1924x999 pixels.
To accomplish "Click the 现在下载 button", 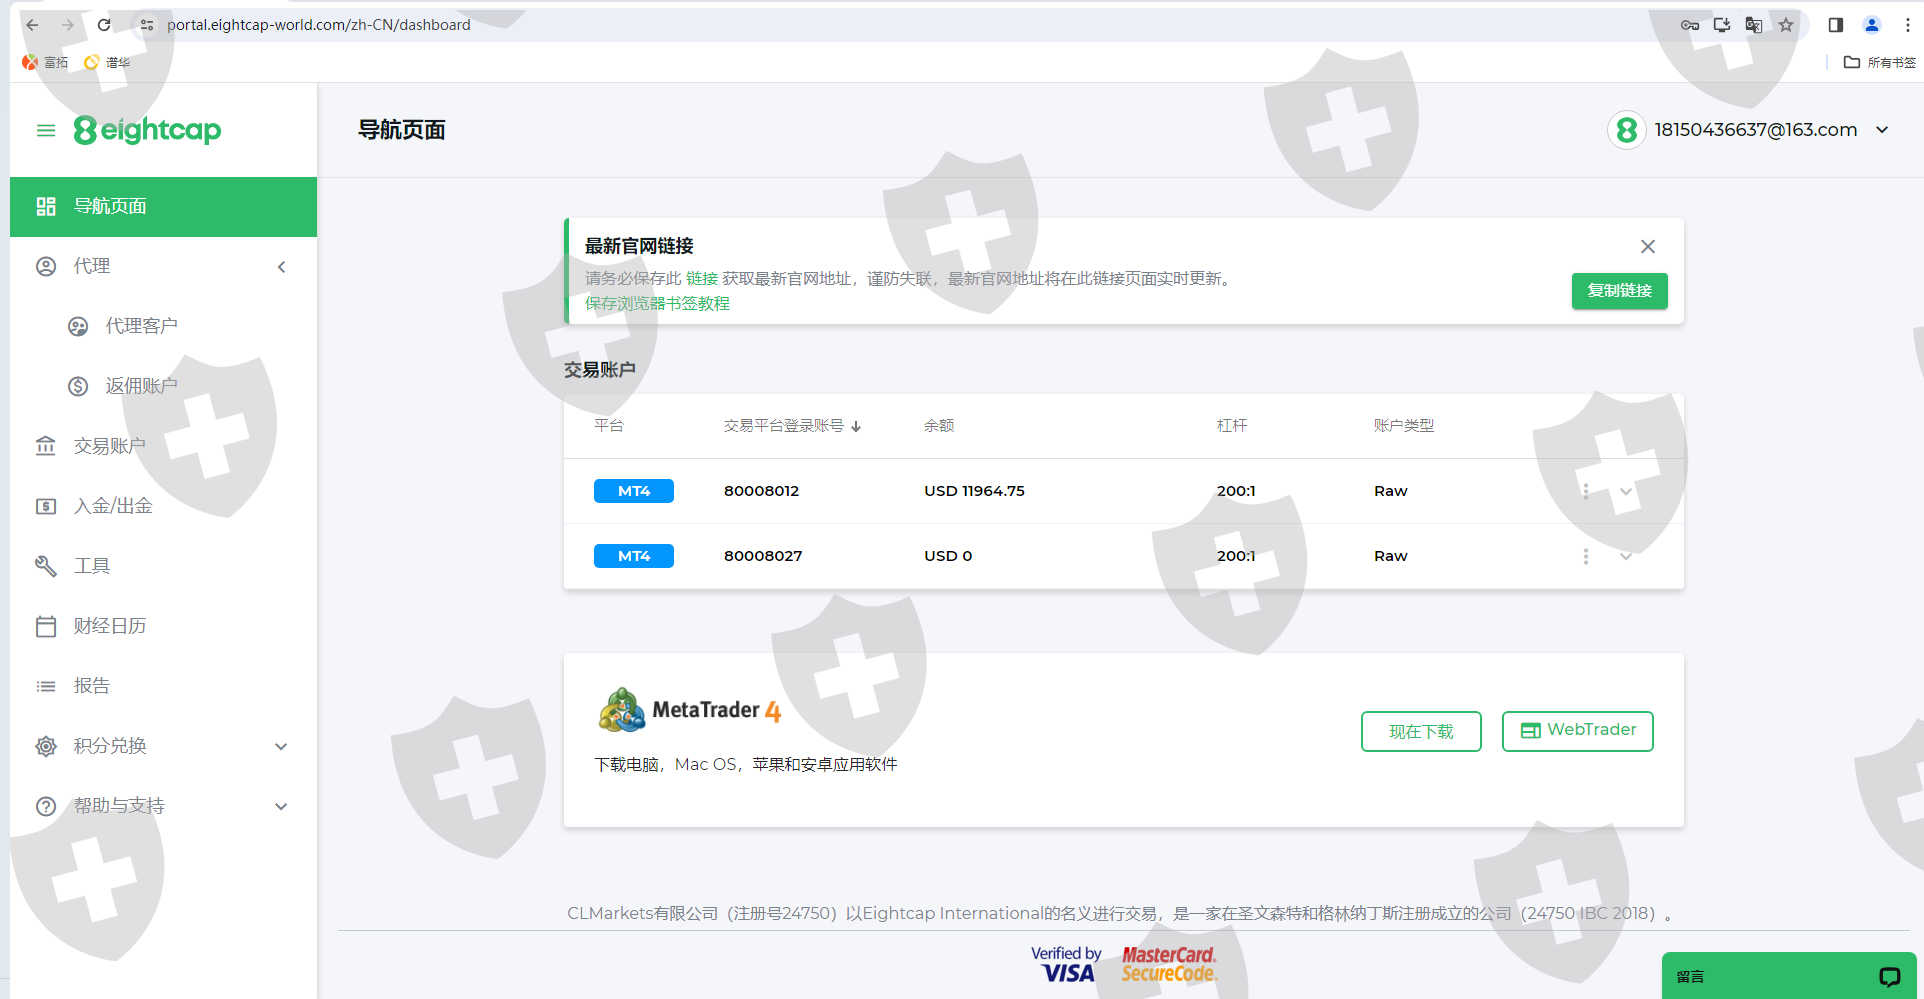I will click(1421, 731).
